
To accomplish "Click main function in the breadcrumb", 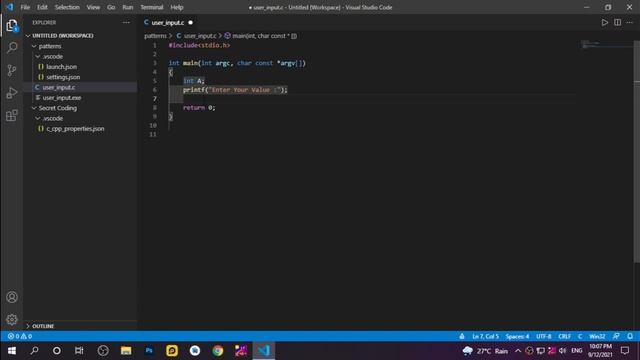I will pyautogui.click(x=260, y=36).
